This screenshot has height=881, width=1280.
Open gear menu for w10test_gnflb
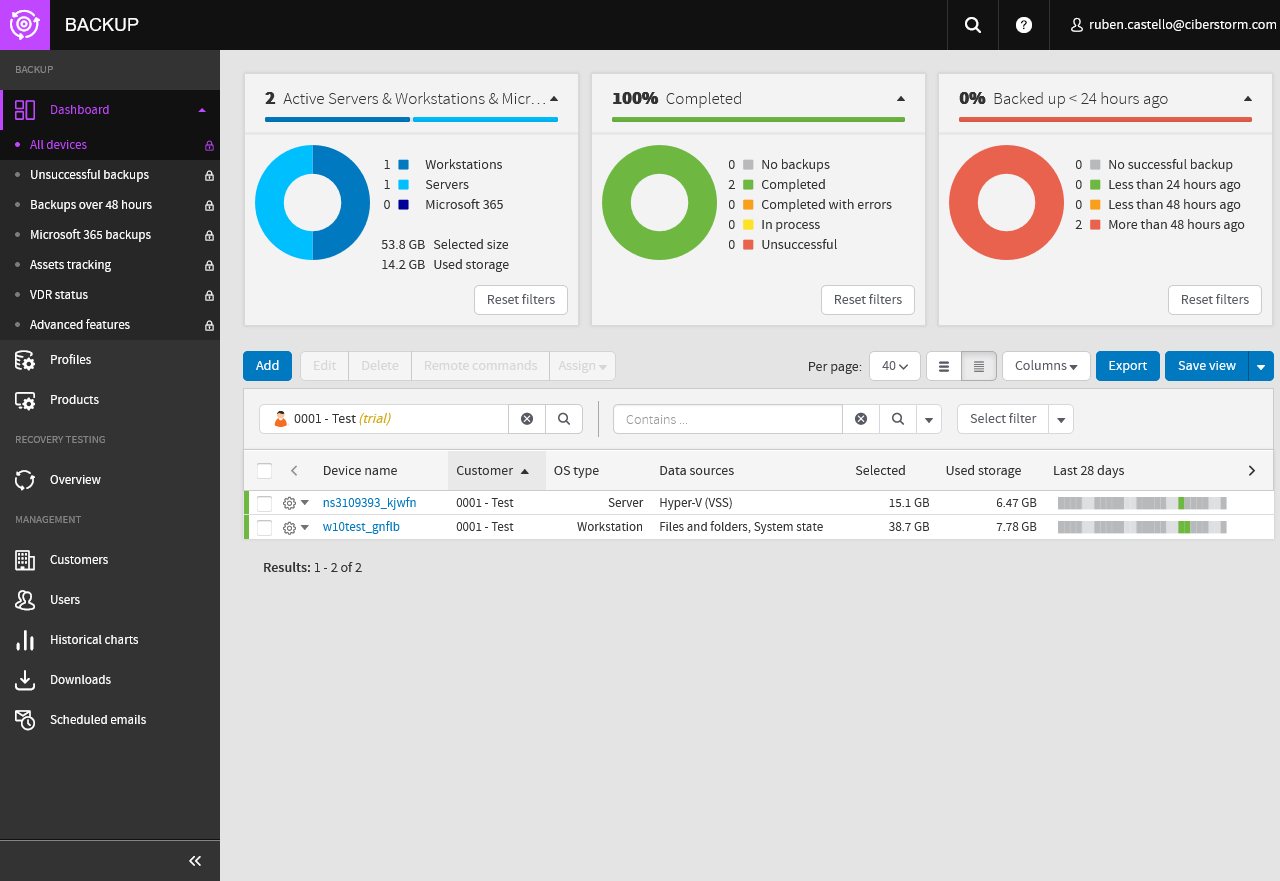(x=296, y=527)
